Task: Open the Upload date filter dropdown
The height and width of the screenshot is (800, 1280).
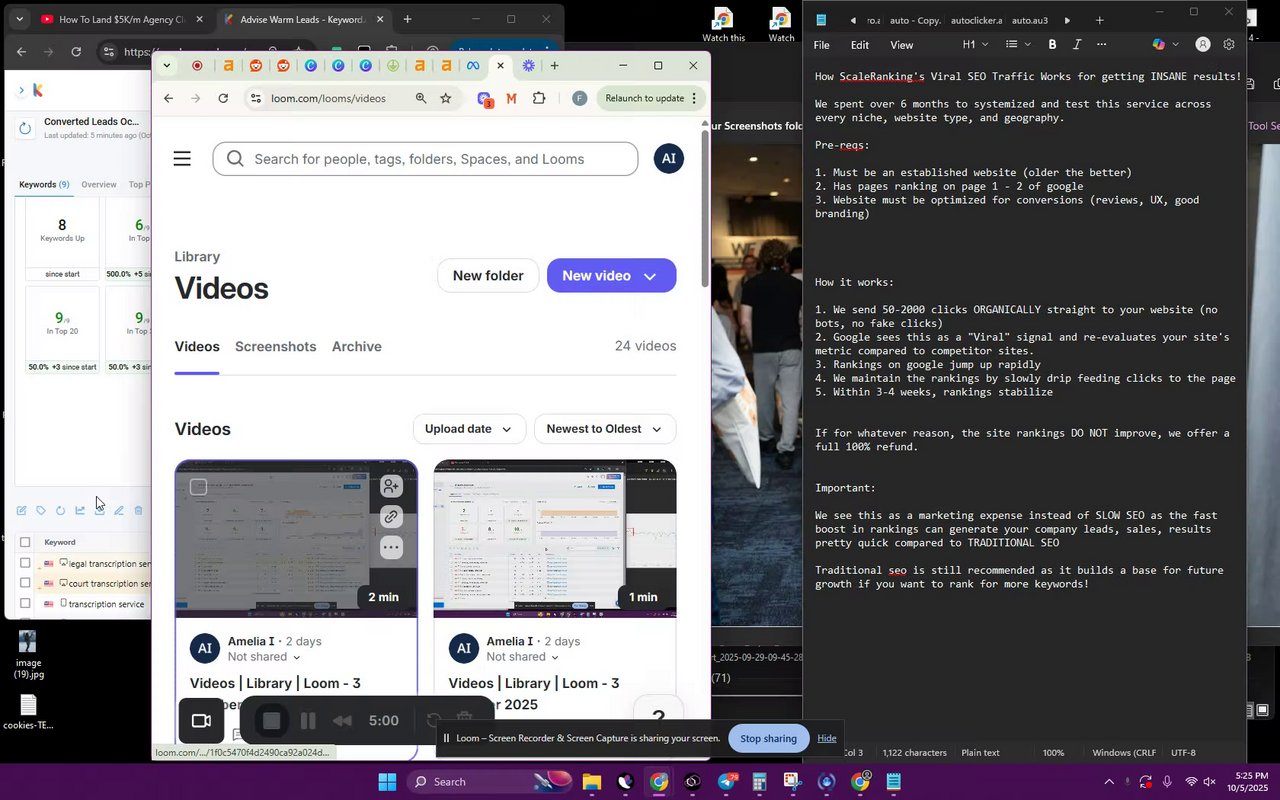Action: pyautogui.click(x=468, y=429)
